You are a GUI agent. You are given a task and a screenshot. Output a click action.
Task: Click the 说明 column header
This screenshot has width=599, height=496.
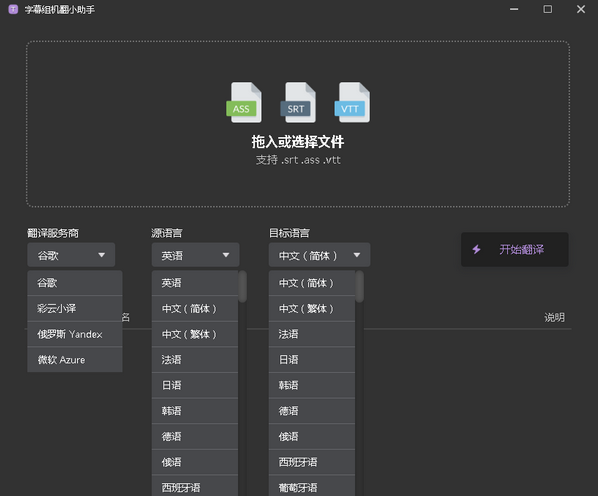coord(554,317)
